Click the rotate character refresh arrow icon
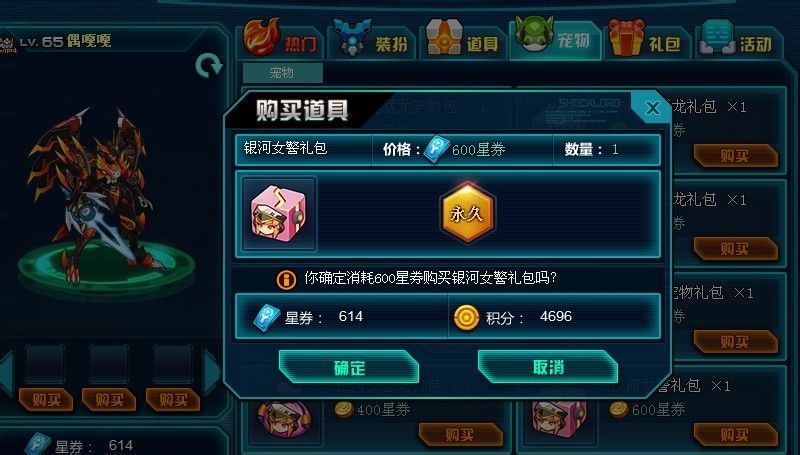800x455 pixels. pos(209,66)
